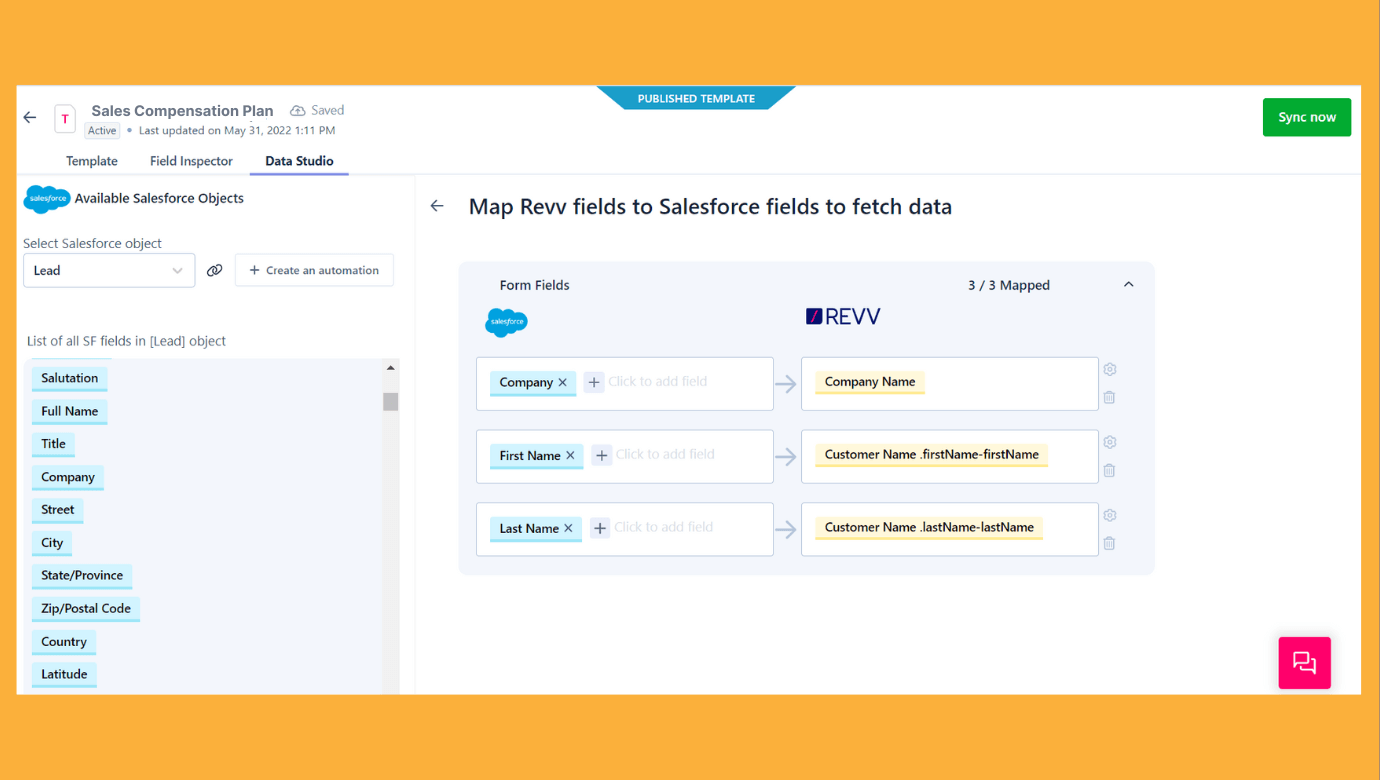Click 'Click to add field' in Company row
Screen dimensions: 1380x780
(x=658, y=381)
